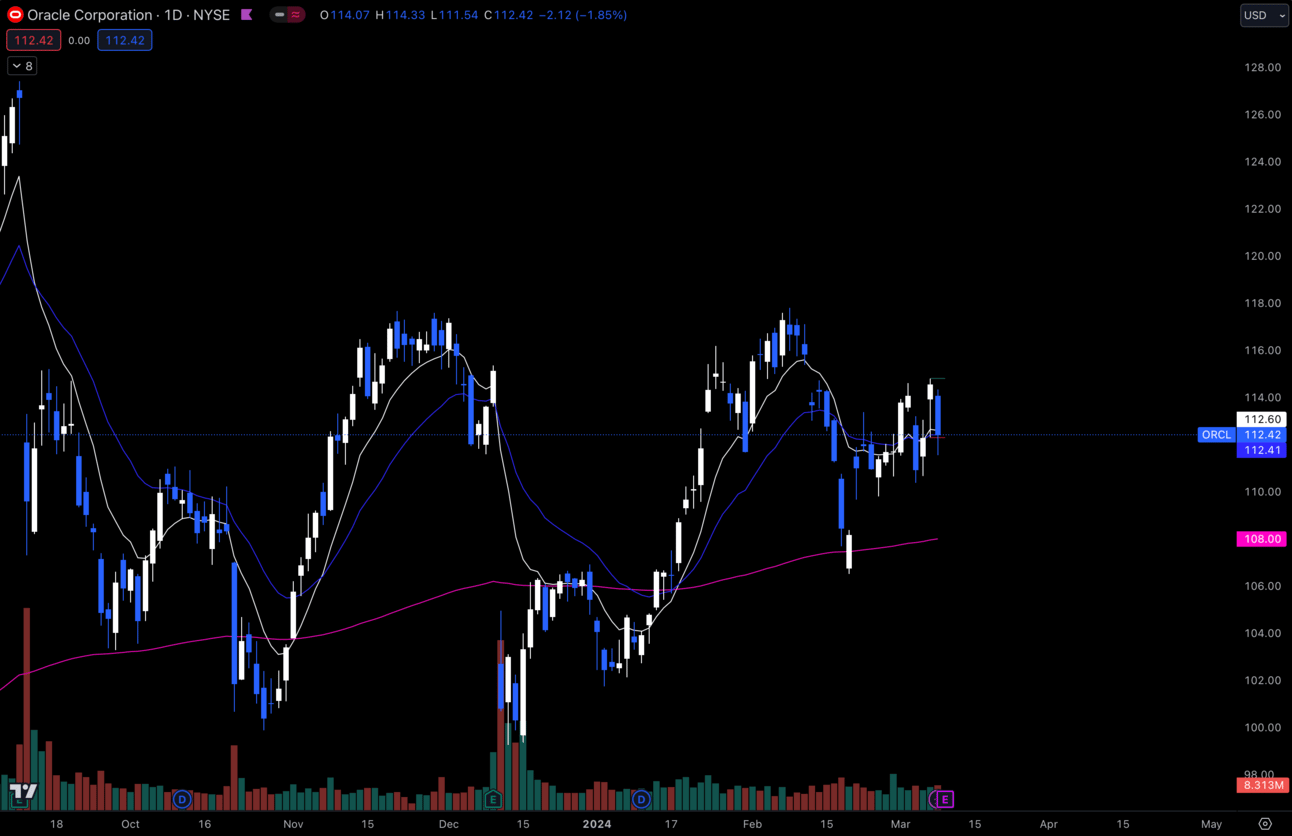Open the TradingView logo at the chart's bottom left

point(23,792)
